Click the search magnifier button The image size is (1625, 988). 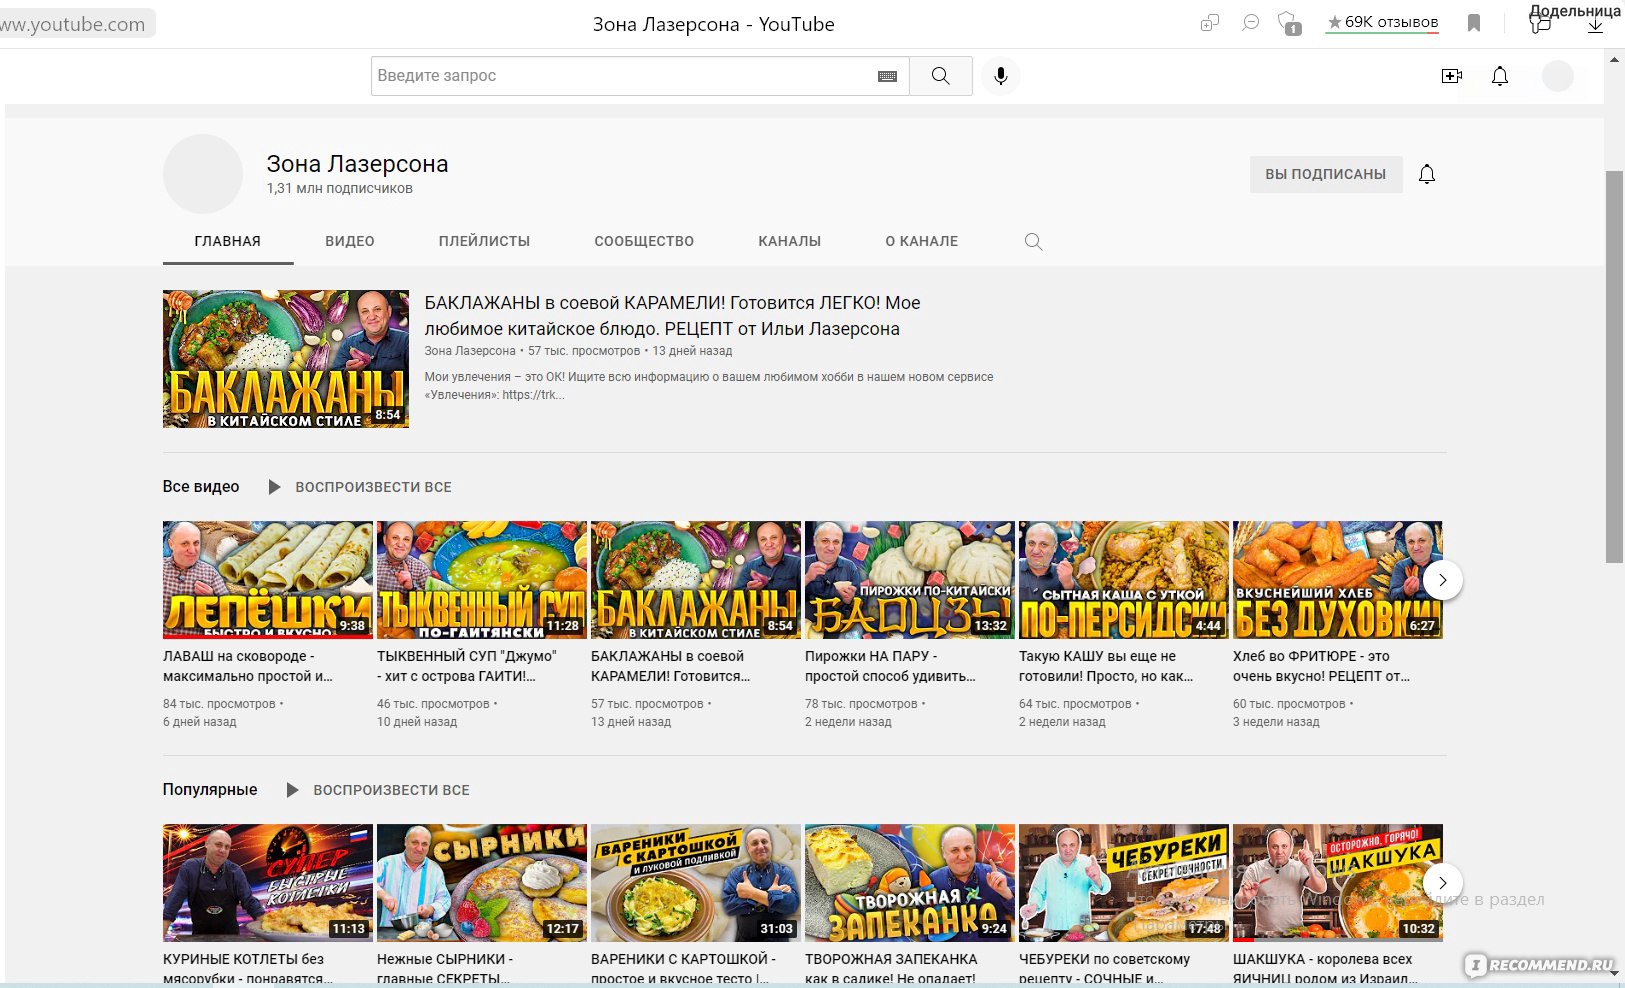tap(940, 76)
